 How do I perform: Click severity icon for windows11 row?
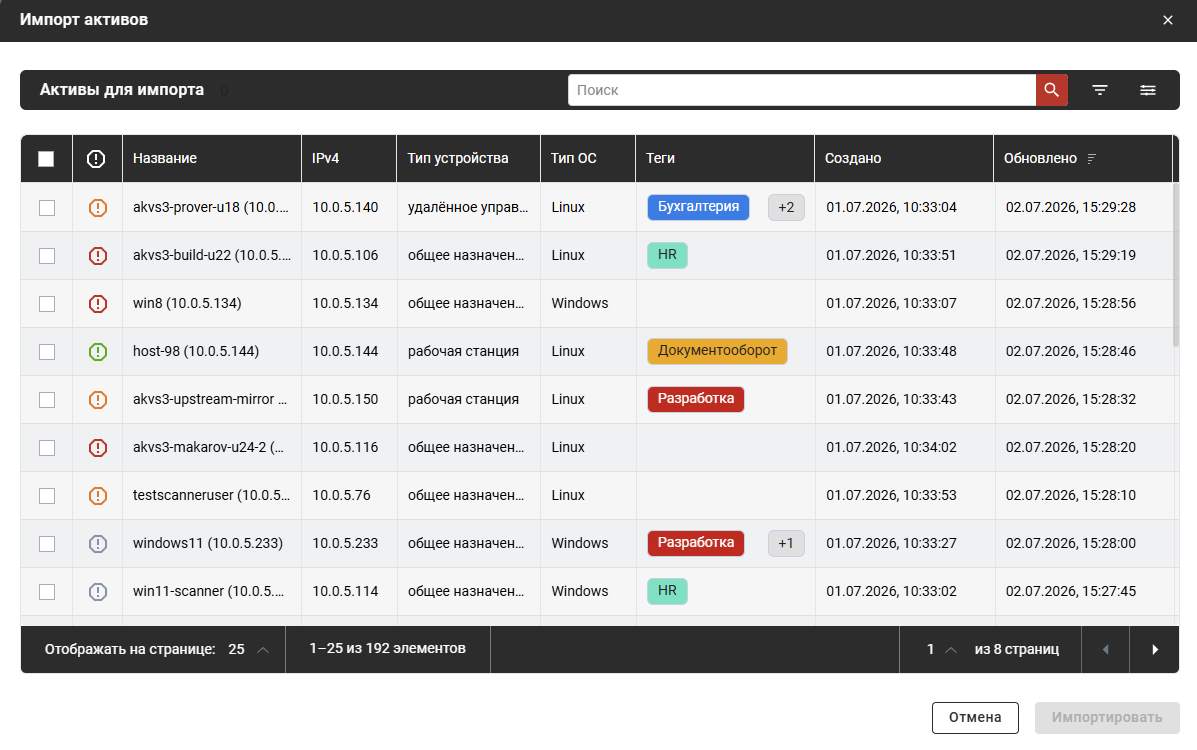pos(98,544)
